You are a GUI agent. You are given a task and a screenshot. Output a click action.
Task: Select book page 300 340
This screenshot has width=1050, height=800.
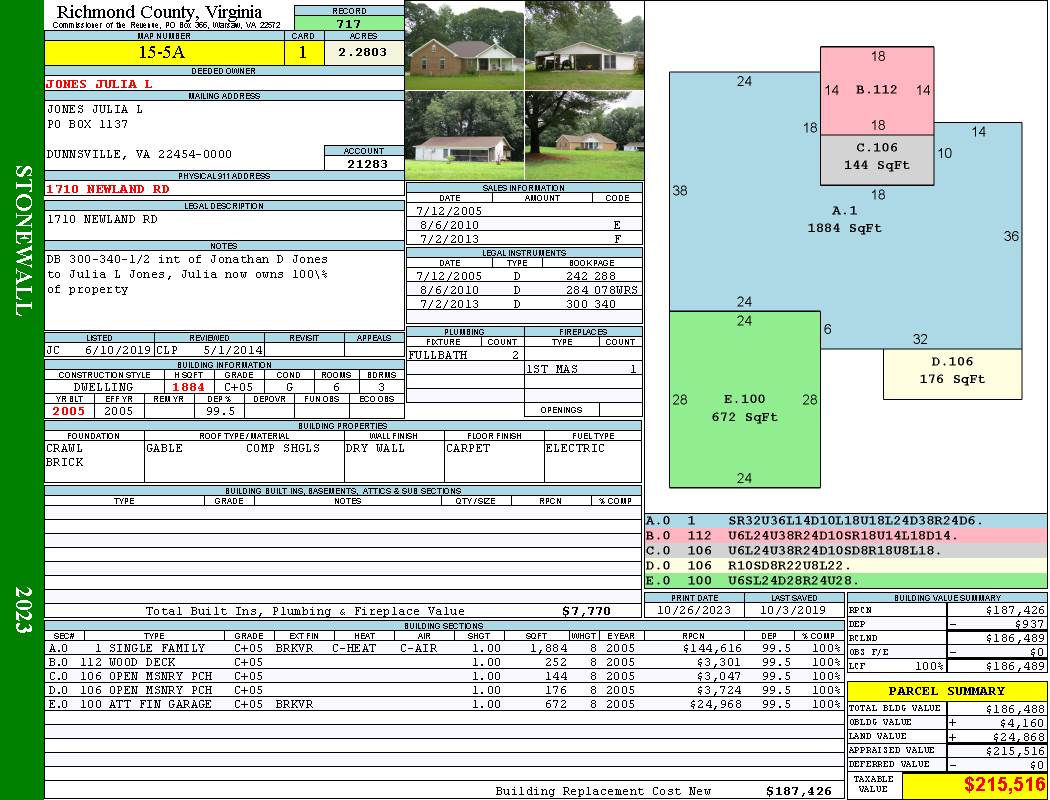591,304
